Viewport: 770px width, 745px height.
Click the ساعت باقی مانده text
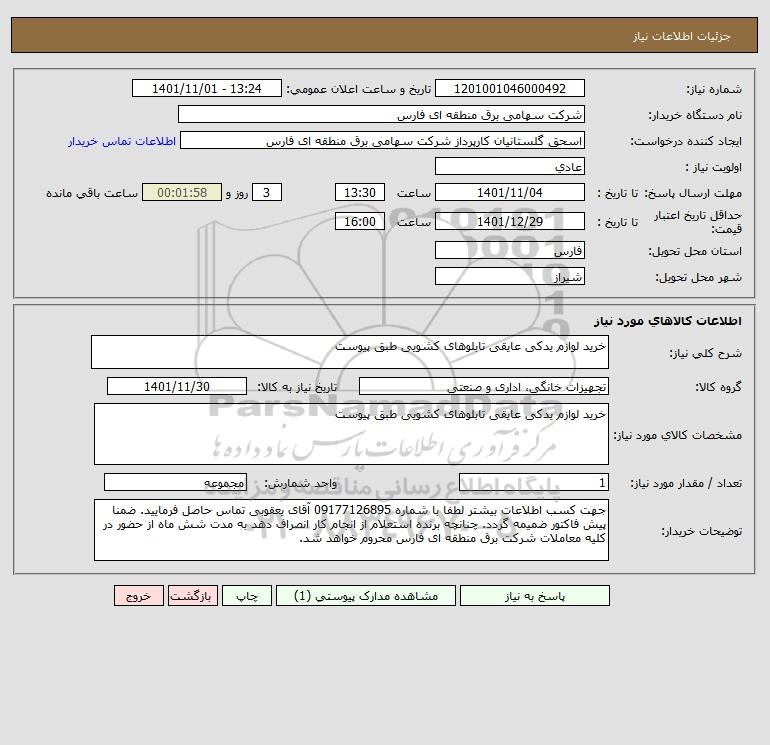92,193
